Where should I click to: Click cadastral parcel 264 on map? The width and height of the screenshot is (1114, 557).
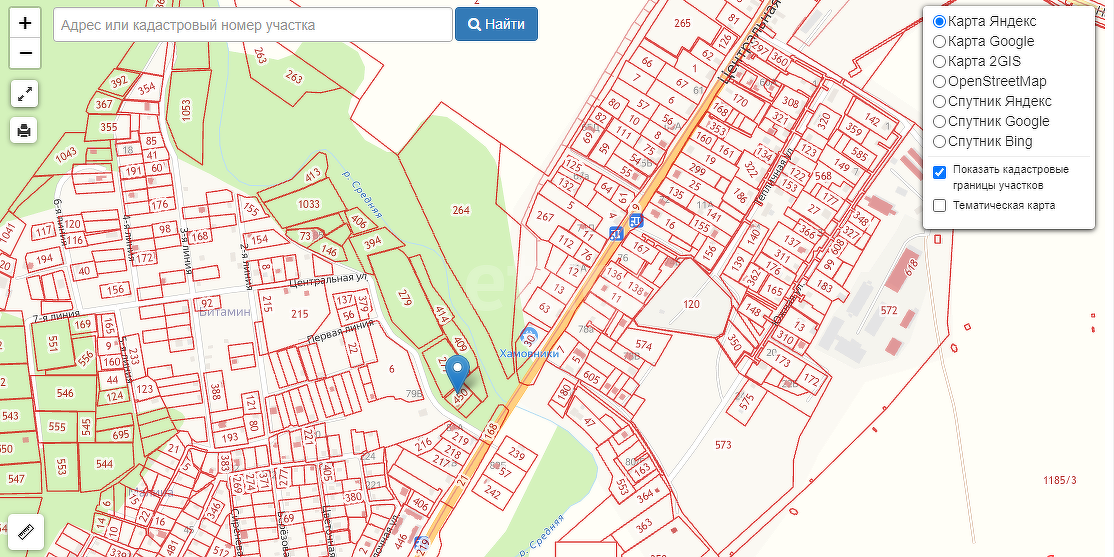(x=461, y=210)
